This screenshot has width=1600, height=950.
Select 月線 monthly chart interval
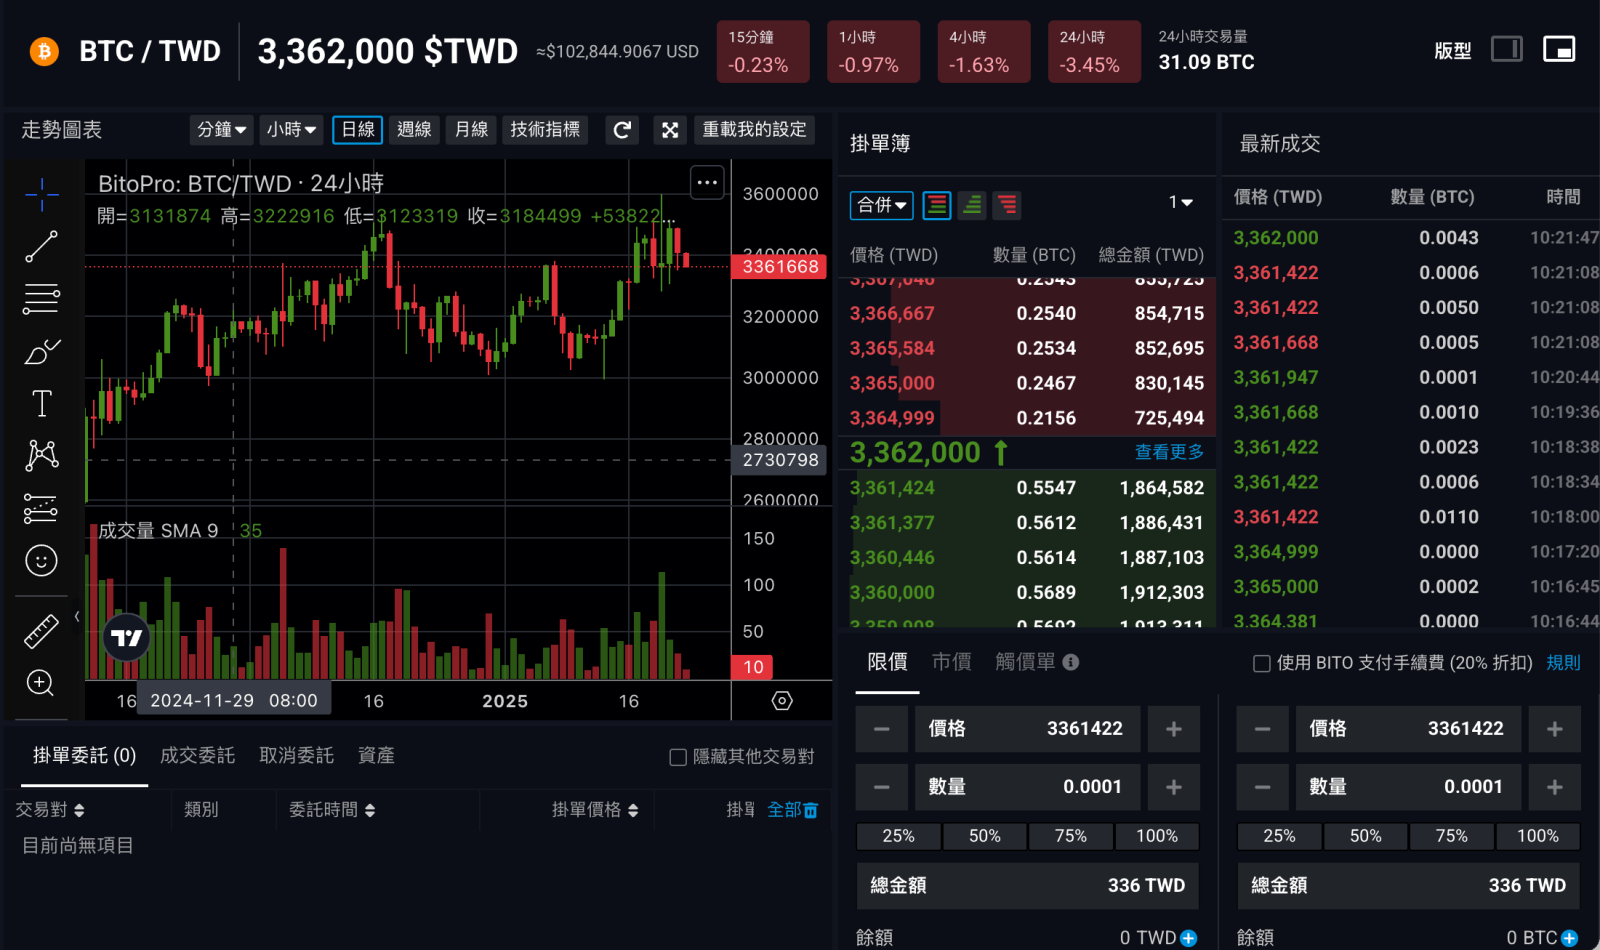point(471,130)
